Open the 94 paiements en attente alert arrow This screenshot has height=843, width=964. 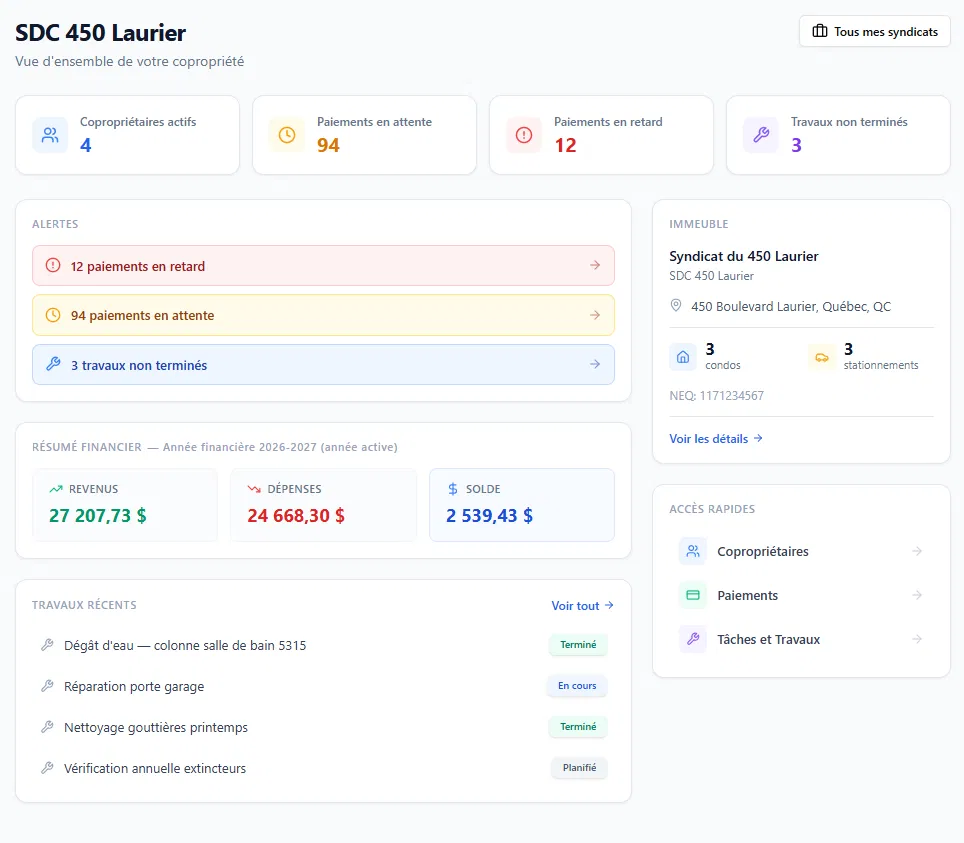pos(595,315)
